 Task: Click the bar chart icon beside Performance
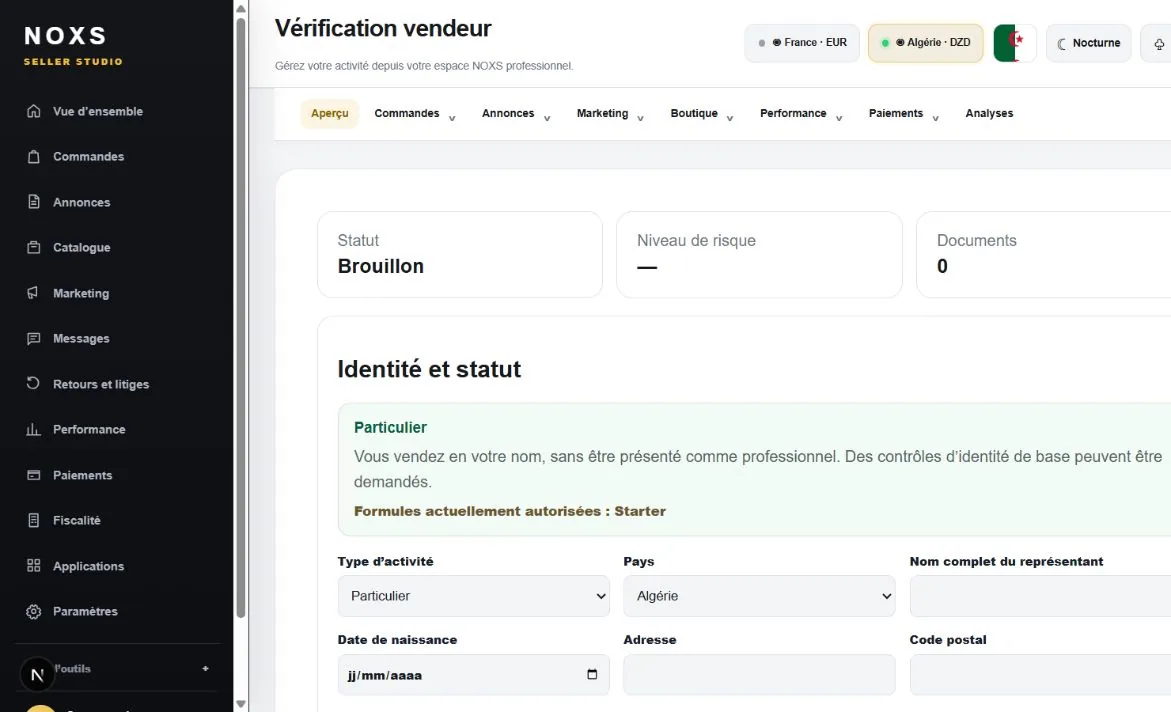pyautogui.click(x=34, y=430)
